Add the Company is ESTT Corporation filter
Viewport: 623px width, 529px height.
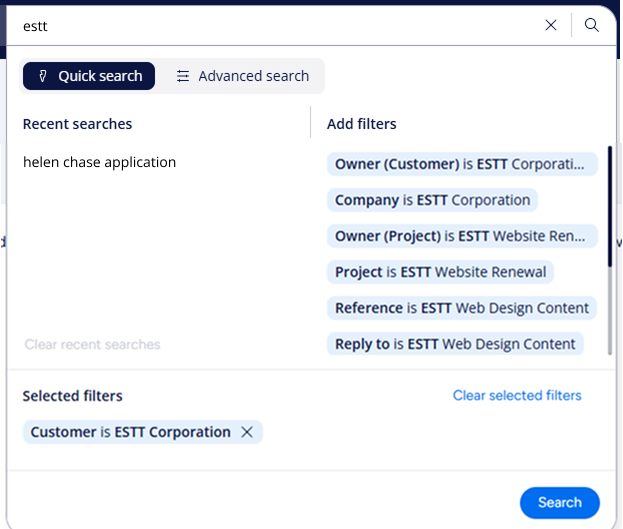pyautogui.click(x=432, y=200)
